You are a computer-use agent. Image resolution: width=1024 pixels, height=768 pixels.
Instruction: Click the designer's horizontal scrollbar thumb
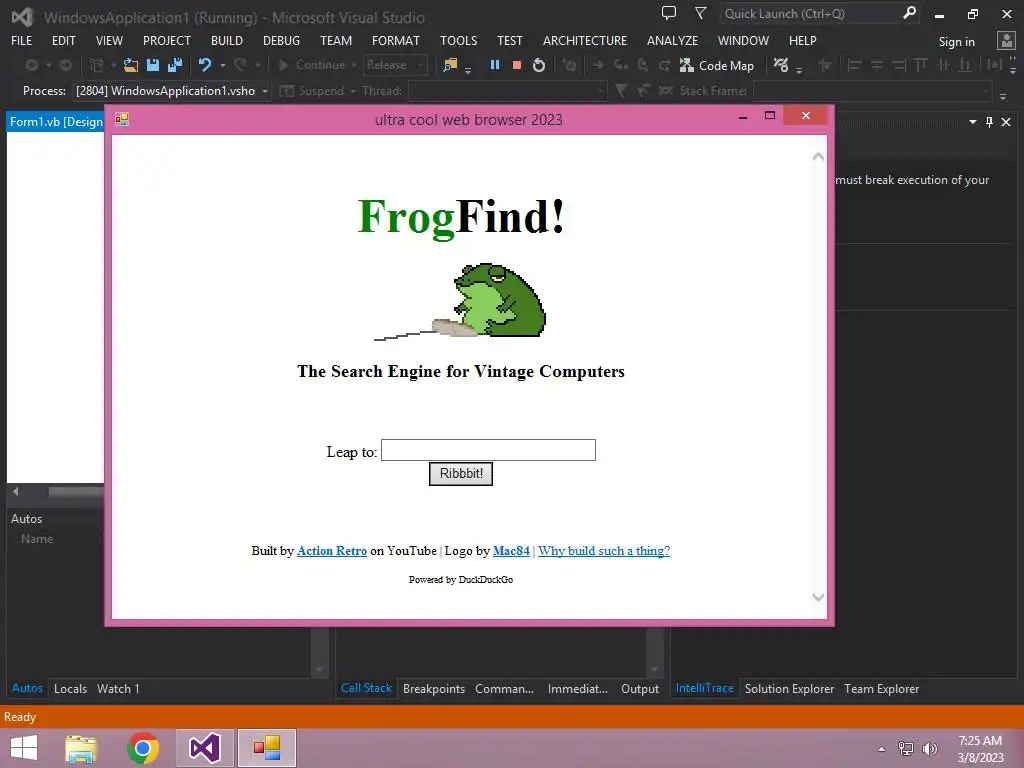(x=76, y=492)
